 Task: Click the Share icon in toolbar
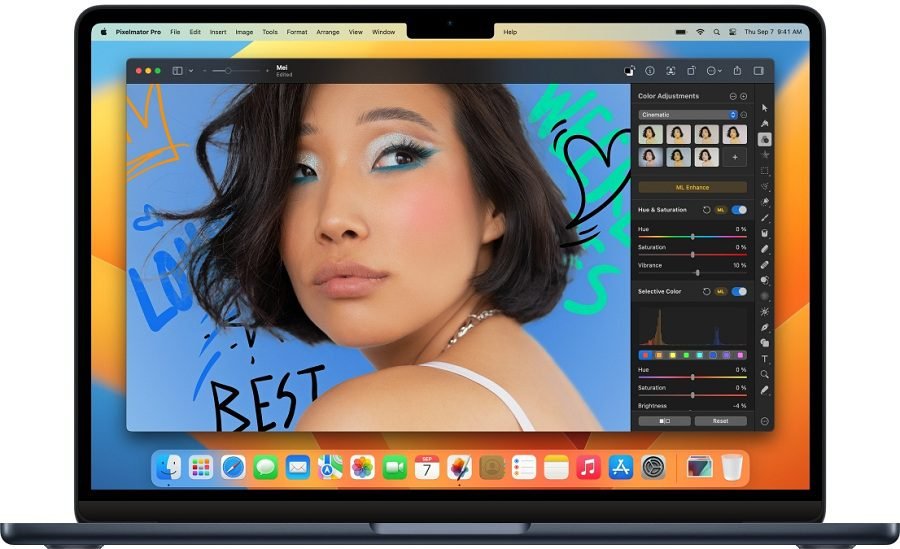[737, 71]
